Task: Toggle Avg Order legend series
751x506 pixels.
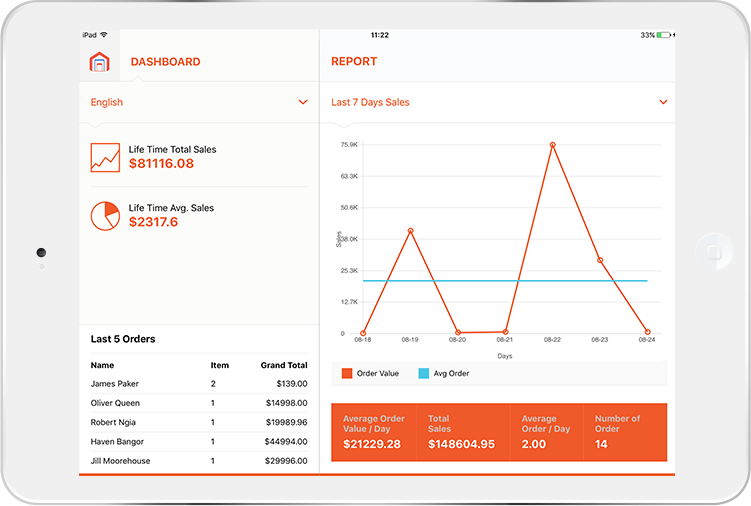Action: 443,373
